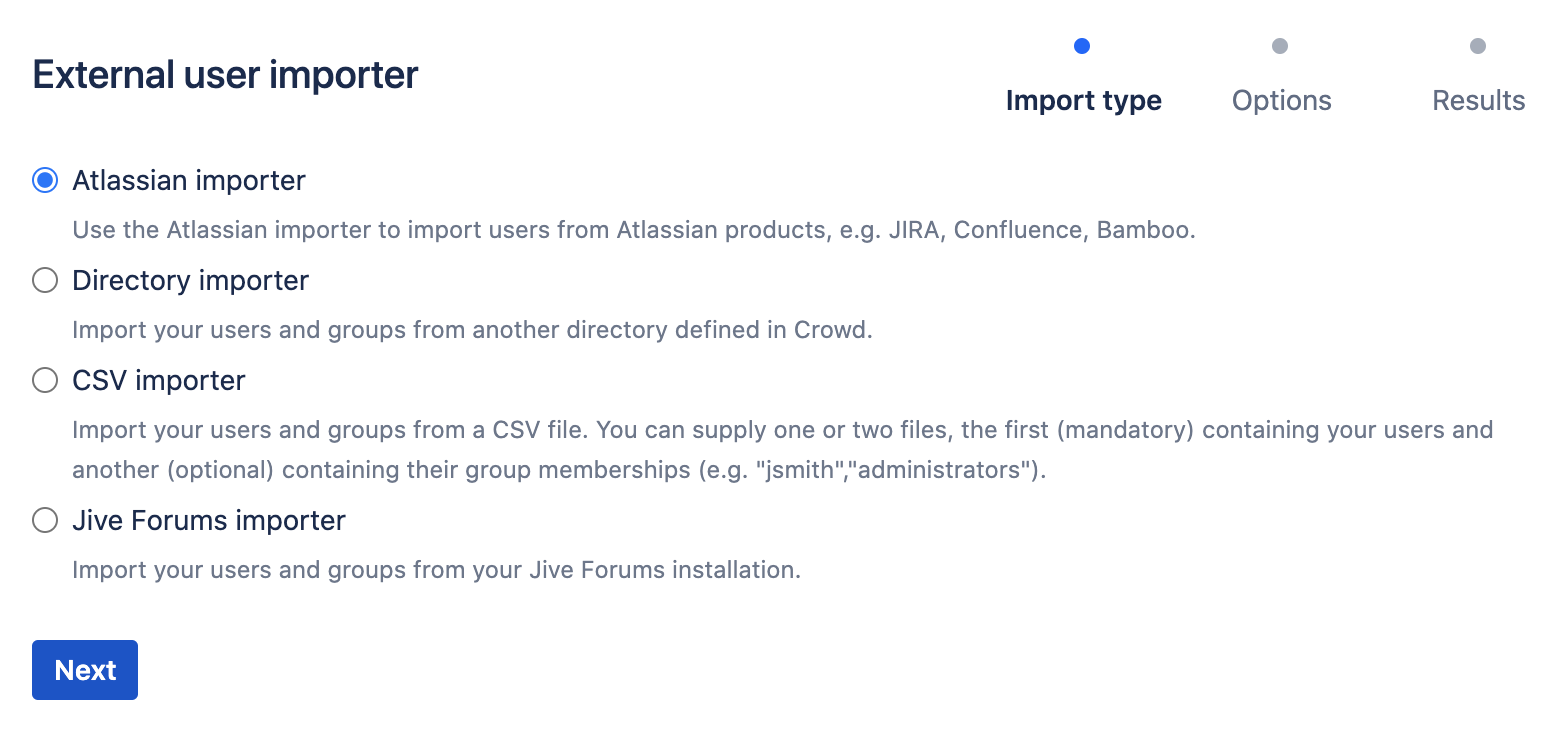Click the grey Options step dot
1566x748 pixels.
(x=1280, y=46)
